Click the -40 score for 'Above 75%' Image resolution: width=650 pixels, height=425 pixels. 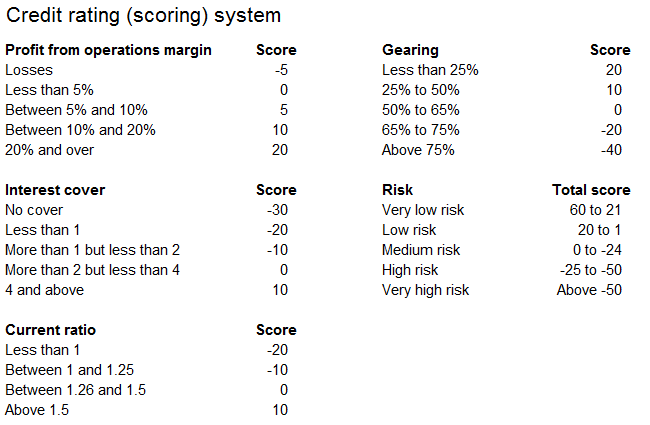click(611, 150)
